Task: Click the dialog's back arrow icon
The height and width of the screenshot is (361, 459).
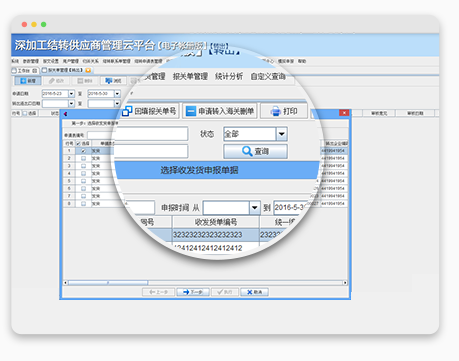Action: pyautogui.click(x=66, y=114)
